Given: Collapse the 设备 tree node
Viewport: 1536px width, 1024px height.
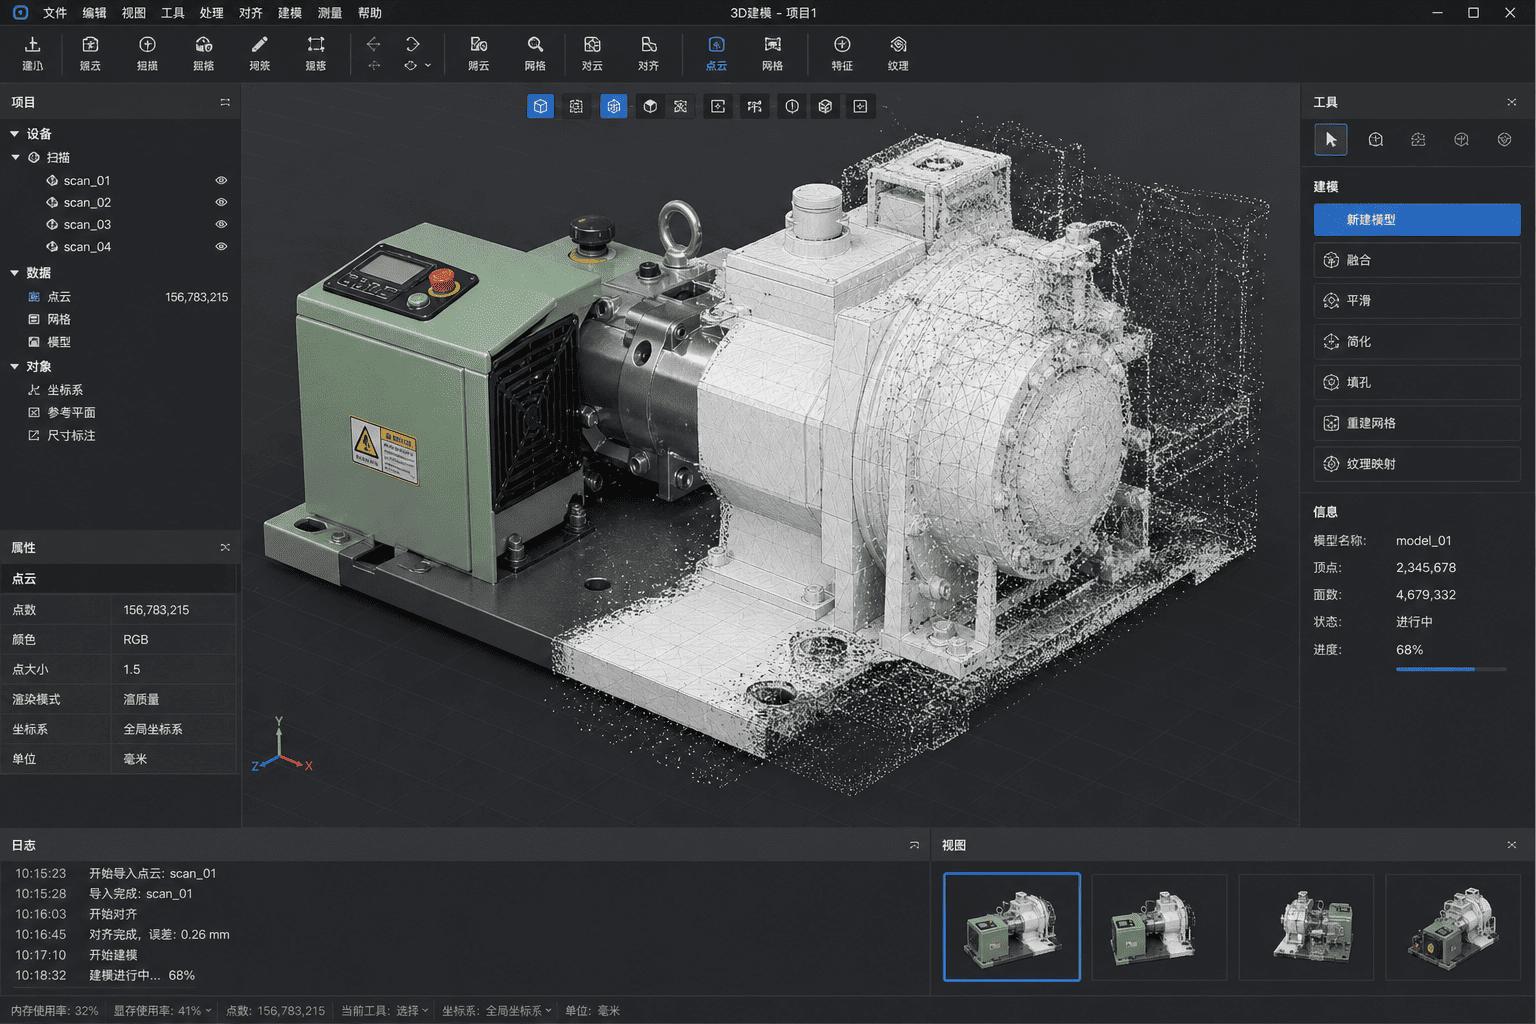Looking at the screenshot, I should click(14, 133).
